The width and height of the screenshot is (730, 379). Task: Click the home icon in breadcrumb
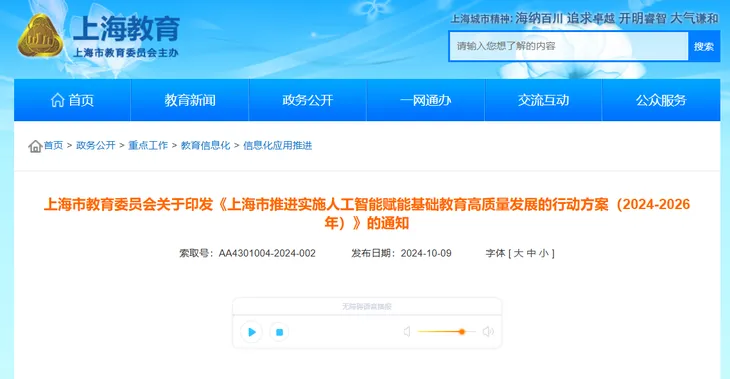click(x=35, y=146)
